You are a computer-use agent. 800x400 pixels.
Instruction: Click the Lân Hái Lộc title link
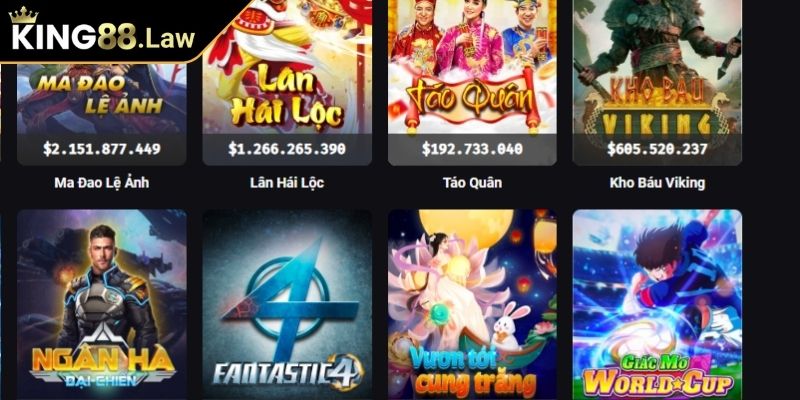[x=287, y=182]
